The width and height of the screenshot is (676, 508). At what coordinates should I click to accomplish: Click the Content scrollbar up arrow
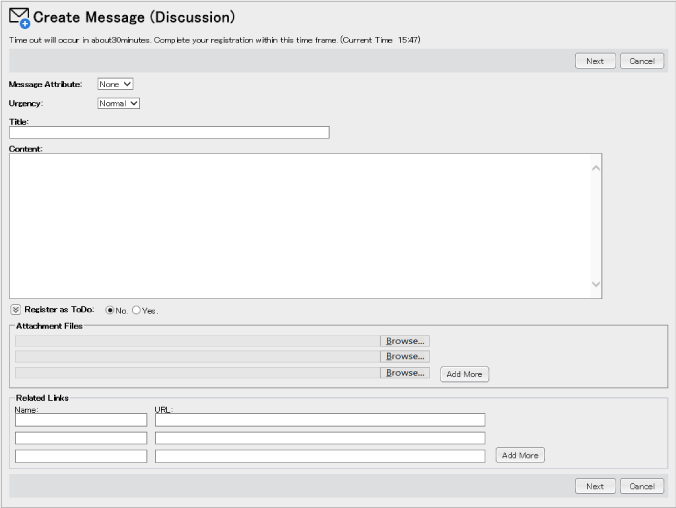point(596,168)
